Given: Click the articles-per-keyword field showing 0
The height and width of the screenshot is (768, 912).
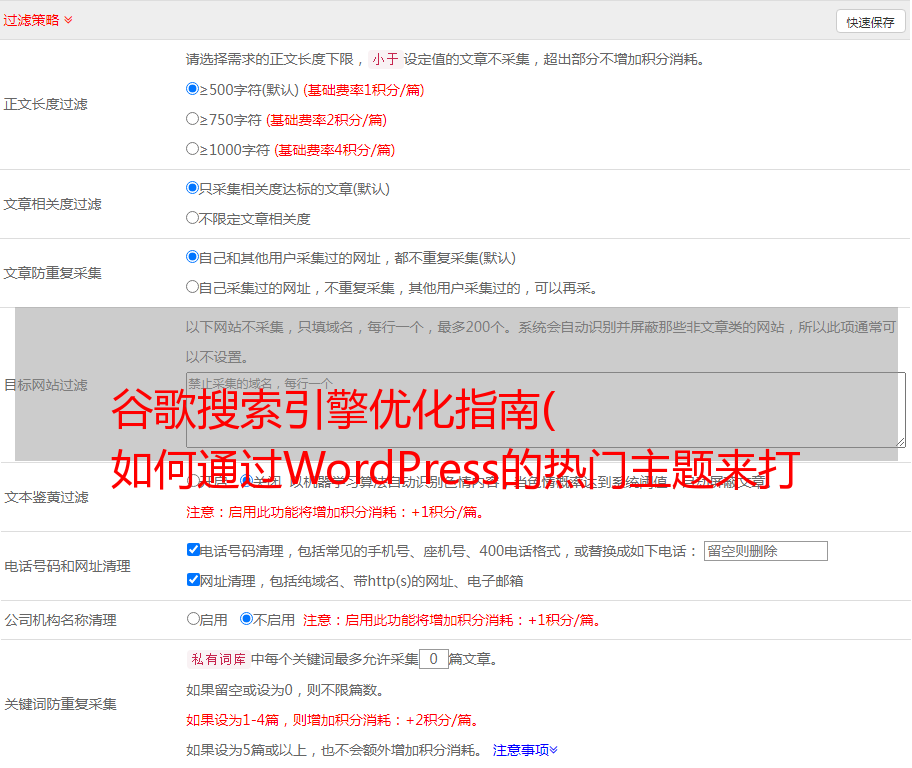Looking at the screenshot, I should pyautogui.click(x=433, y=659).
